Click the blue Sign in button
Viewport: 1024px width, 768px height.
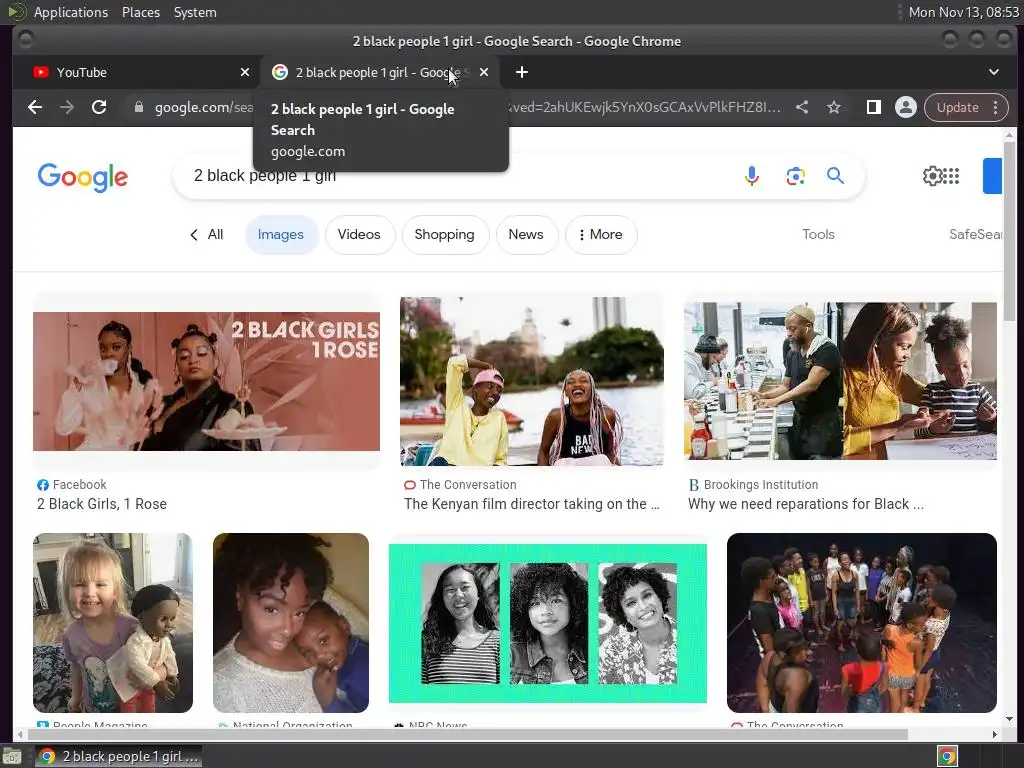pyautogui.click(x=992, y=176)
